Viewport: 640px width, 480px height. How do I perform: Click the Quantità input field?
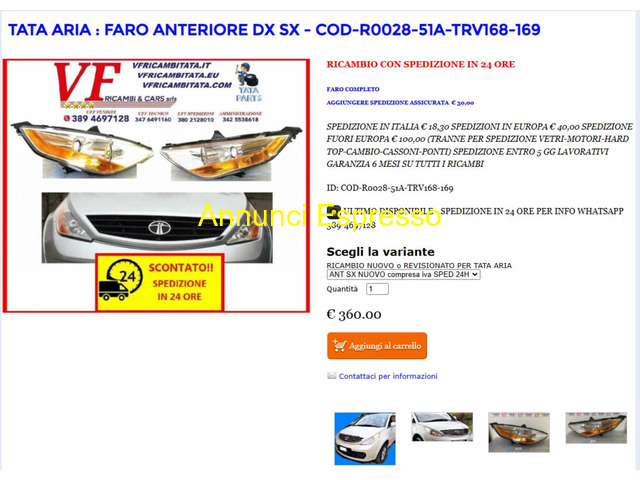coord(377,289)
